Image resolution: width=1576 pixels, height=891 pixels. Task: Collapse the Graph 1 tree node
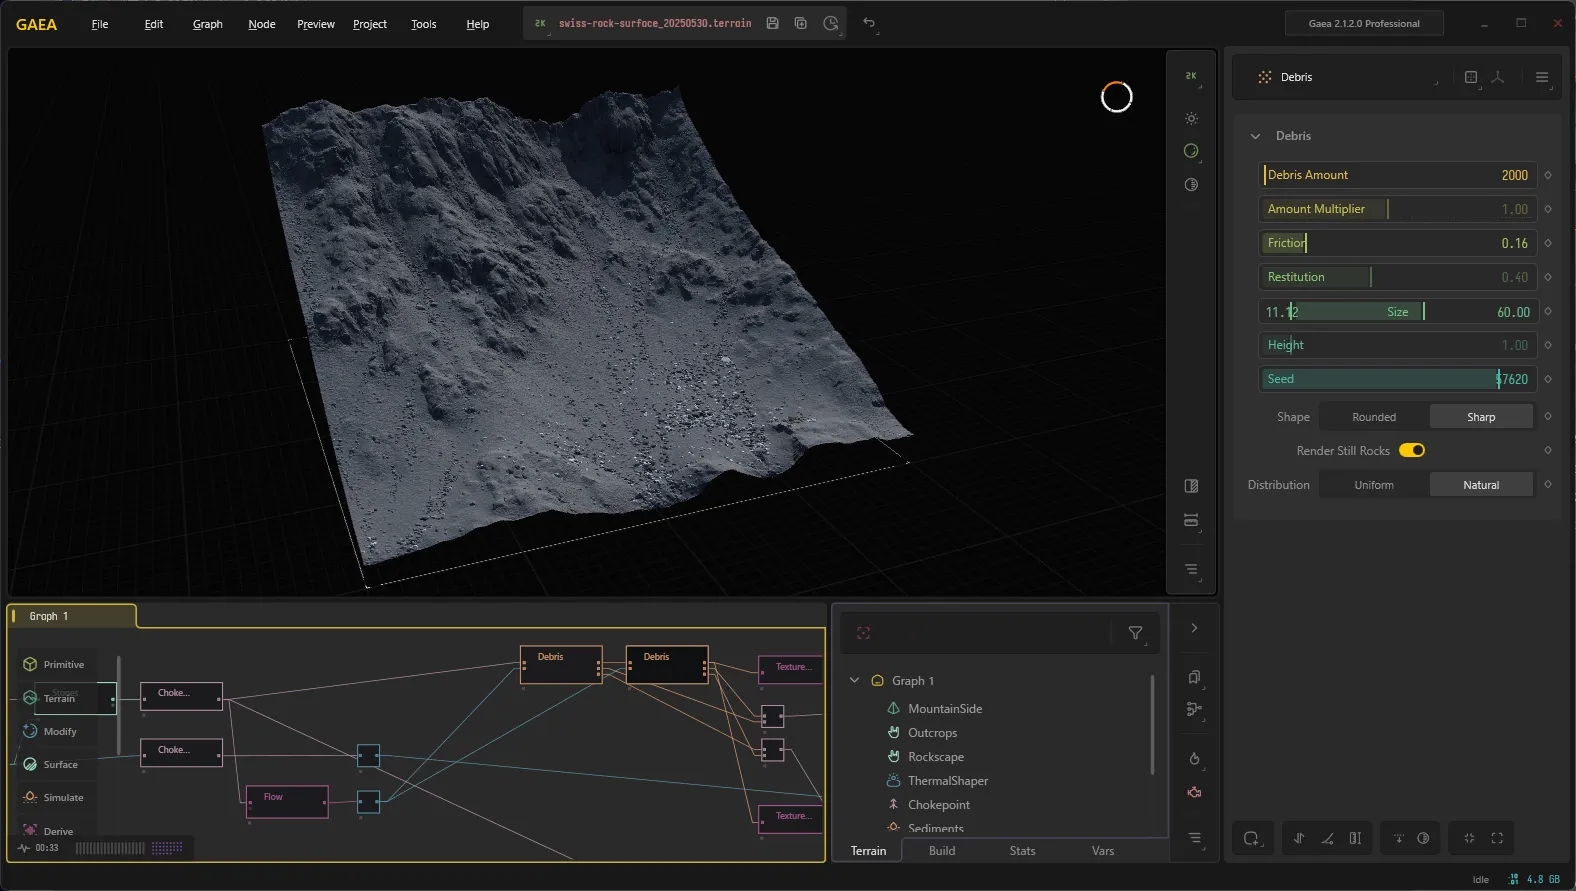click(854, 680)
